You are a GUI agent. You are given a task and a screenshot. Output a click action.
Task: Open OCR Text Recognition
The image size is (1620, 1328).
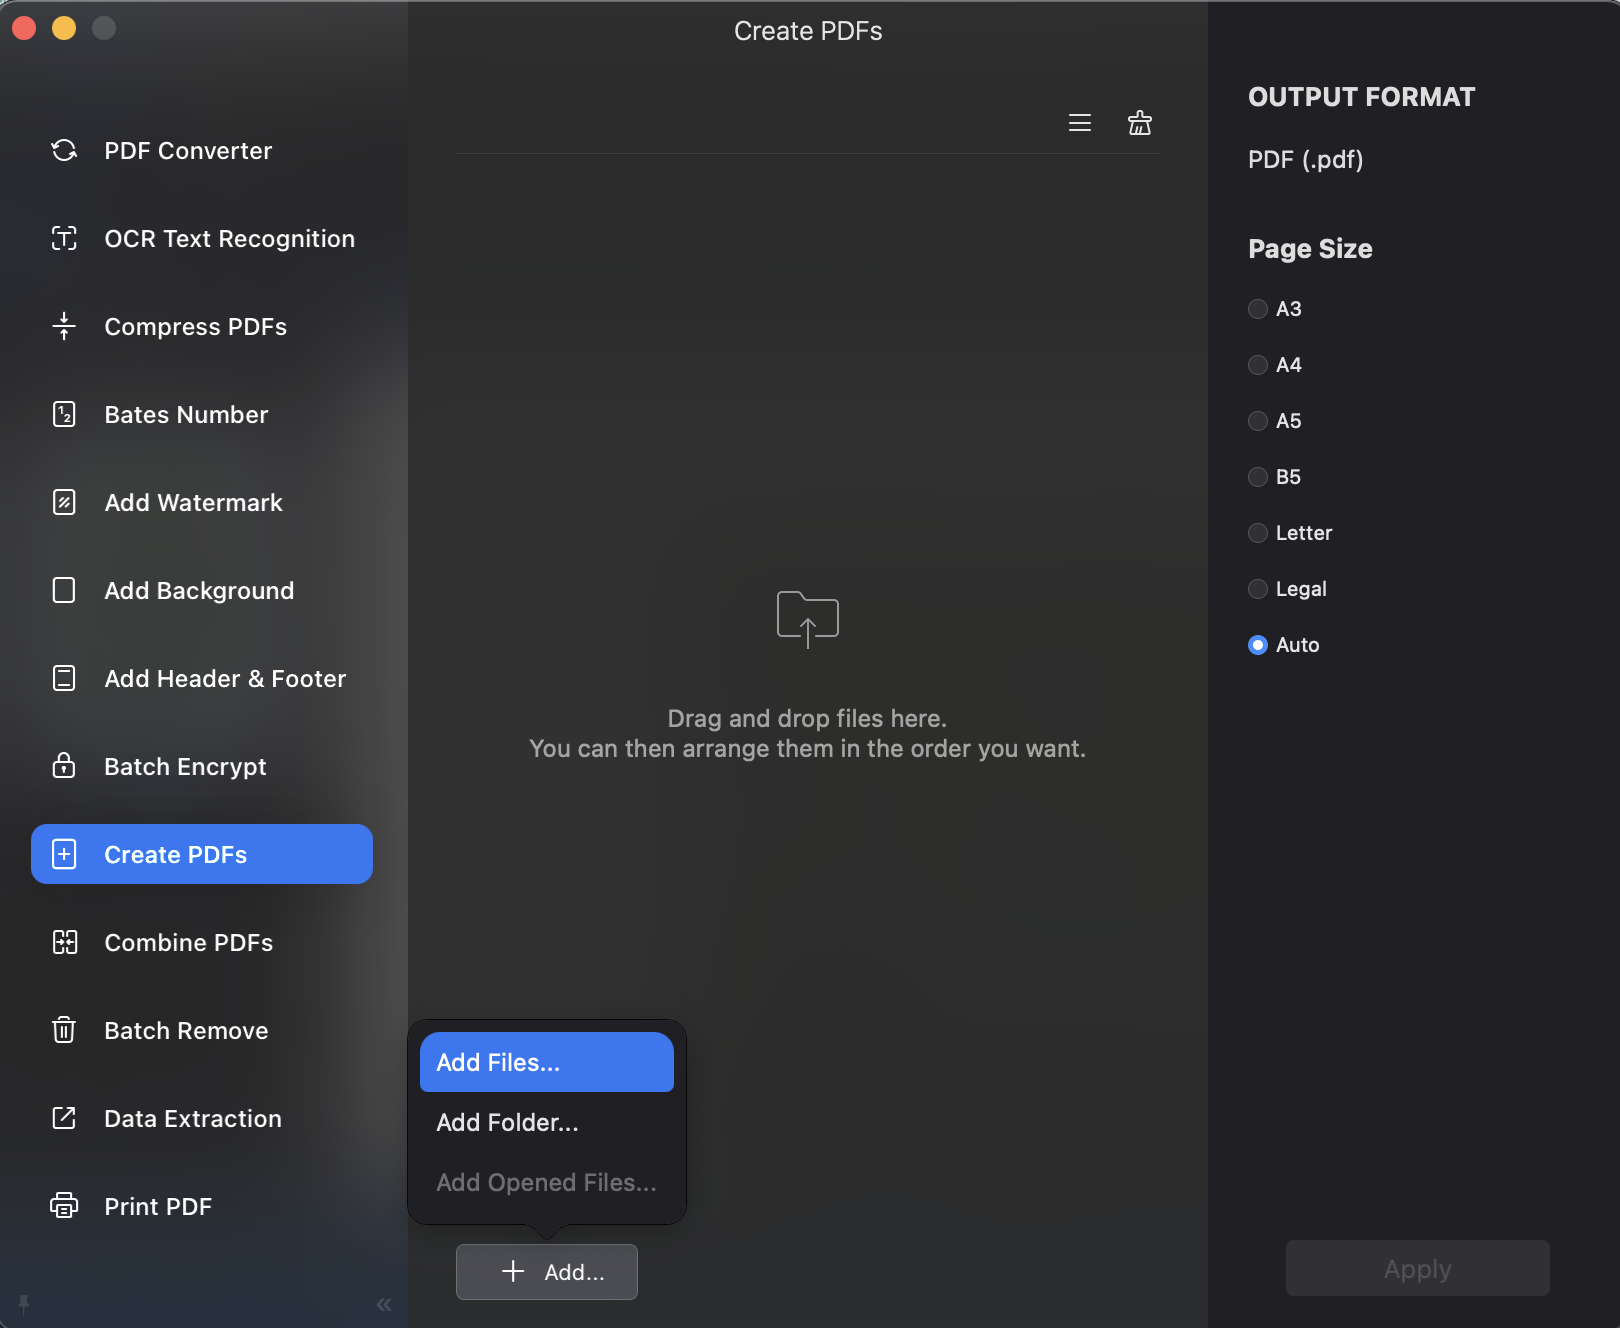[x=229, y=238]
